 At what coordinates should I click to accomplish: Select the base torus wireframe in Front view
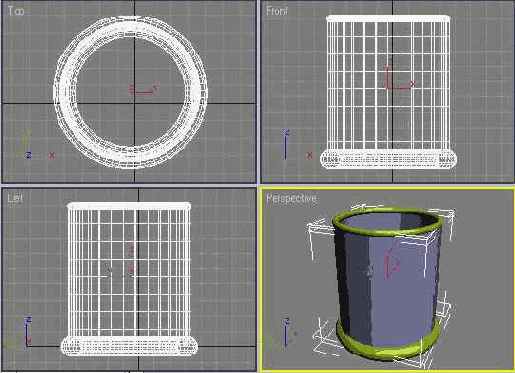[x=388, y=159]
